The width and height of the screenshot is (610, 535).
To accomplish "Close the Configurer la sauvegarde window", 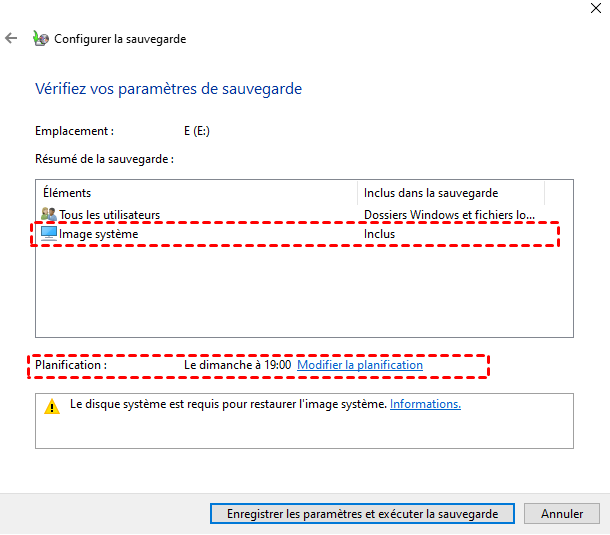I will [597, 6].
